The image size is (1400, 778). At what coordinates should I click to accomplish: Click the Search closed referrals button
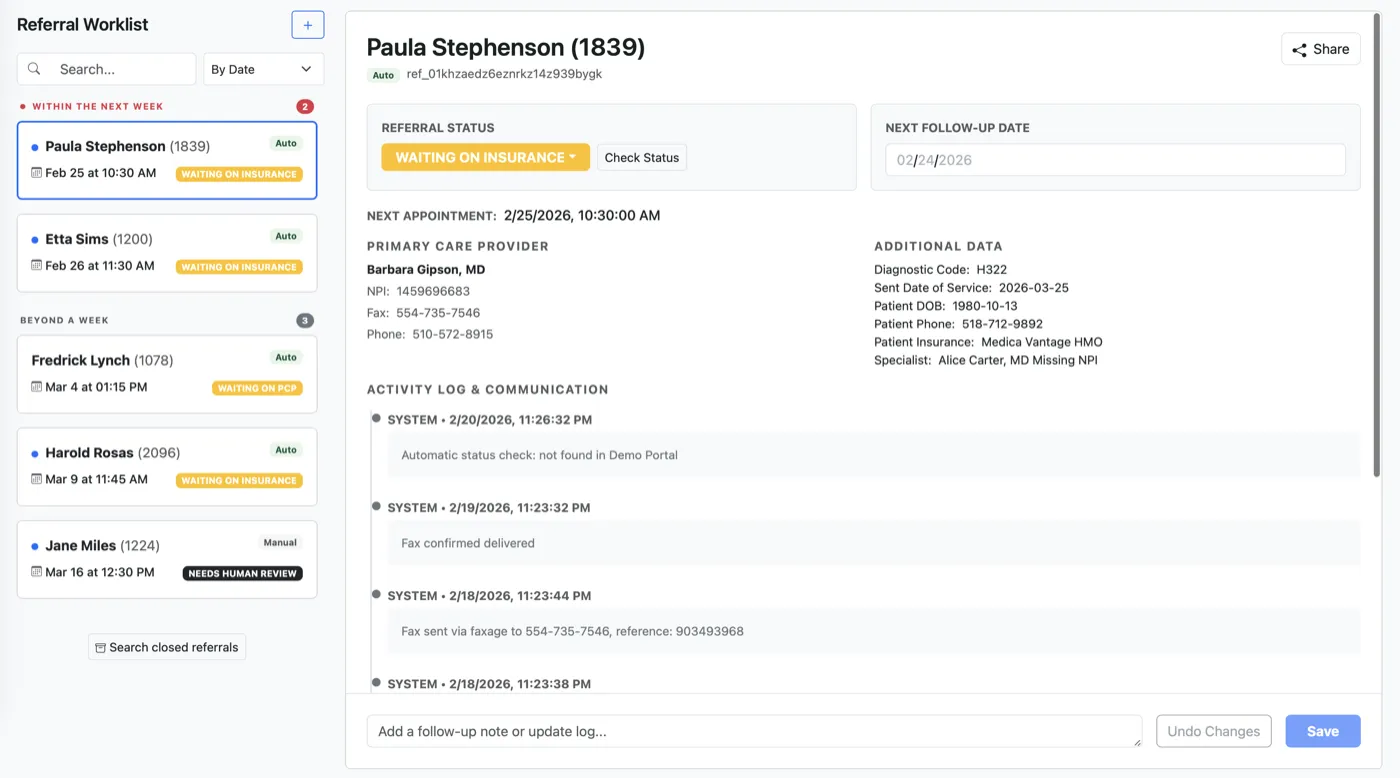pos(166,647)
